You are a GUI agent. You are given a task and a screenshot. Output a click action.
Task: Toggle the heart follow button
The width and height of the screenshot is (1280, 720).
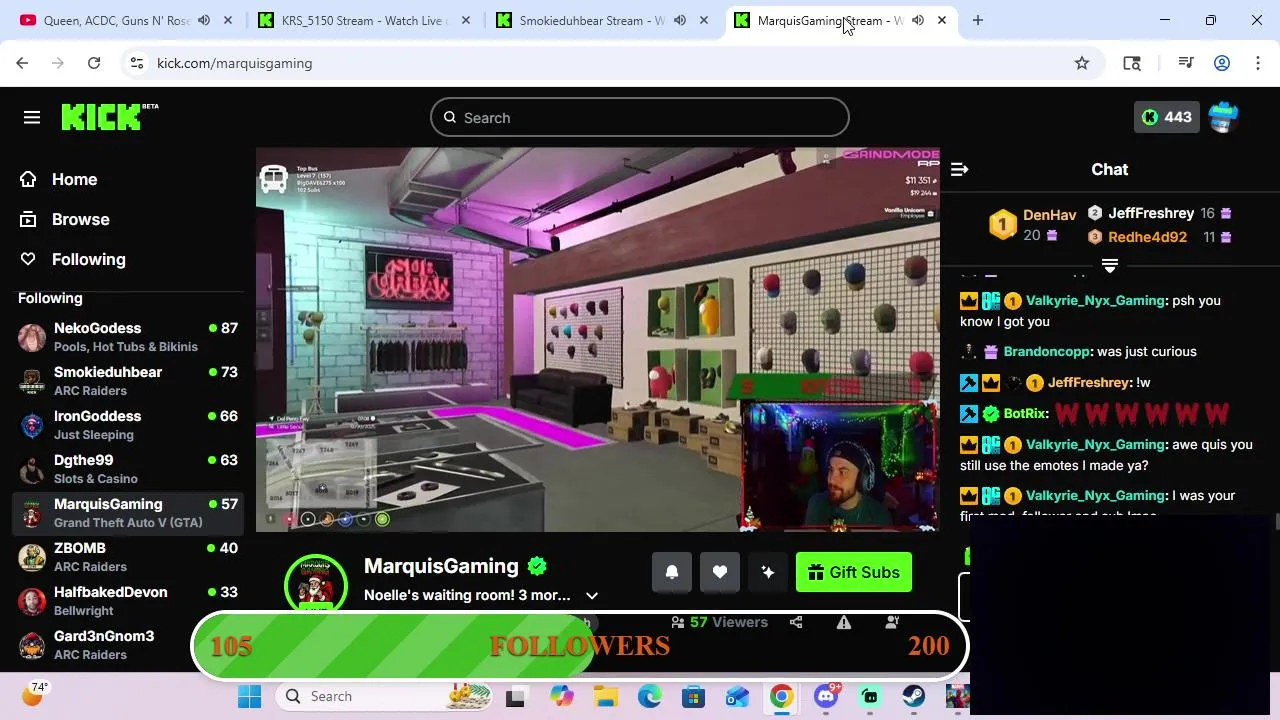(x=720, y=572)
